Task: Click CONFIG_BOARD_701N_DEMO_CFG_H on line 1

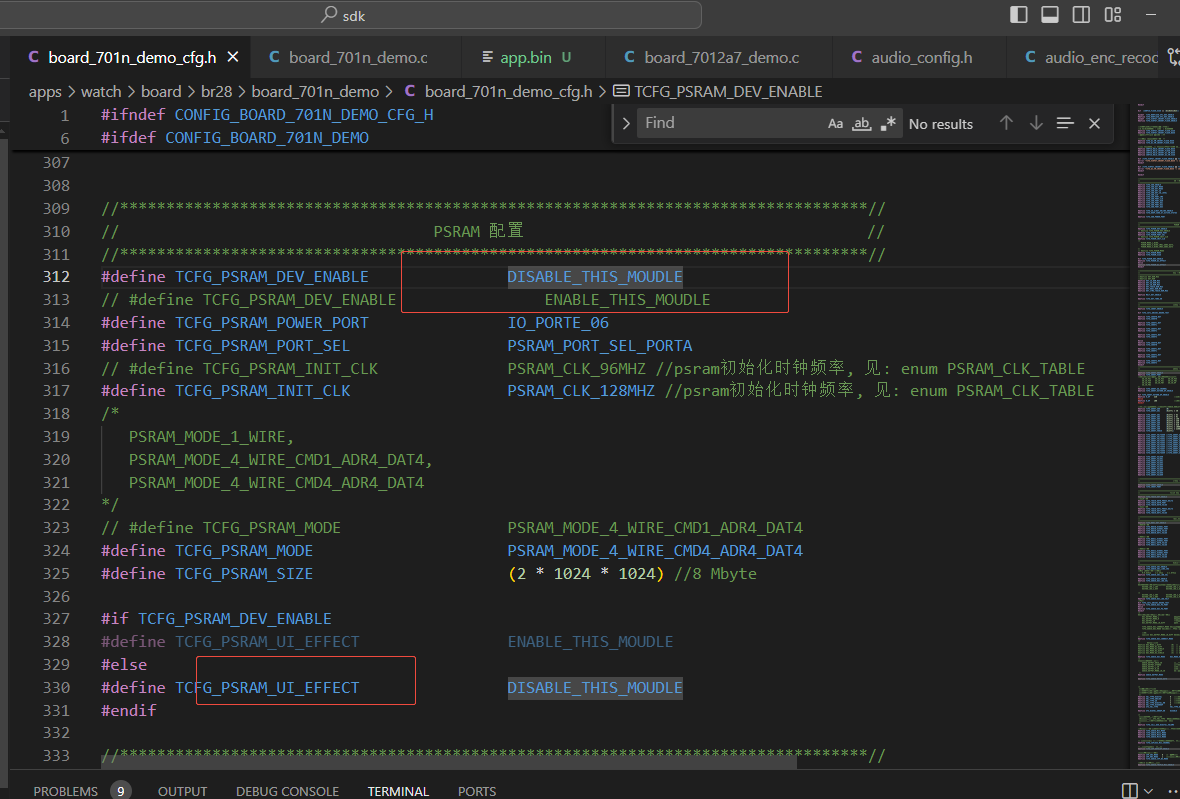Action: click(x=304, y=115)
